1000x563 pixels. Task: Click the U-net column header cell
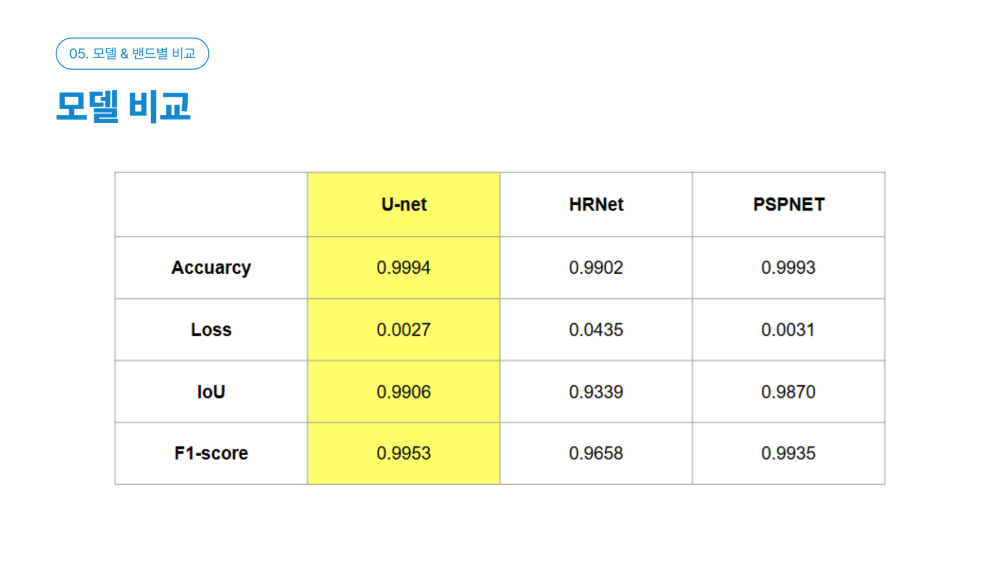click(404, 205)
